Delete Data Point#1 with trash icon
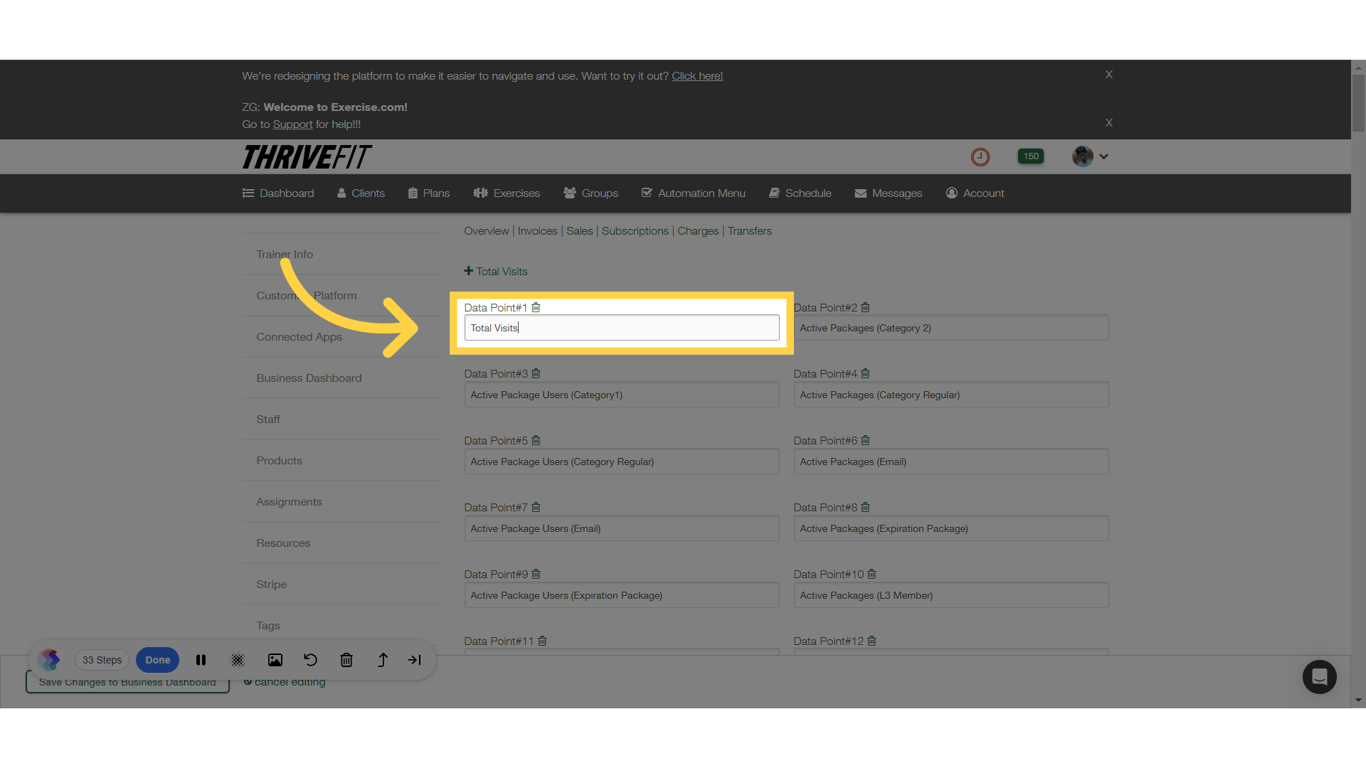The width and height of the screenshot is (1366, 768). click(x=536, y=307)
